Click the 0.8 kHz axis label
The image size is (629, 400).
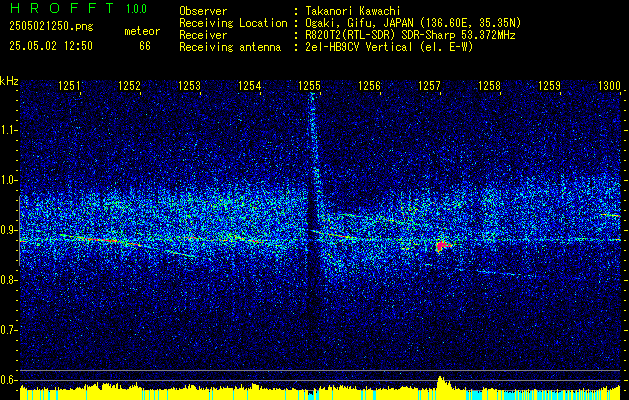(x=9, y=280)
